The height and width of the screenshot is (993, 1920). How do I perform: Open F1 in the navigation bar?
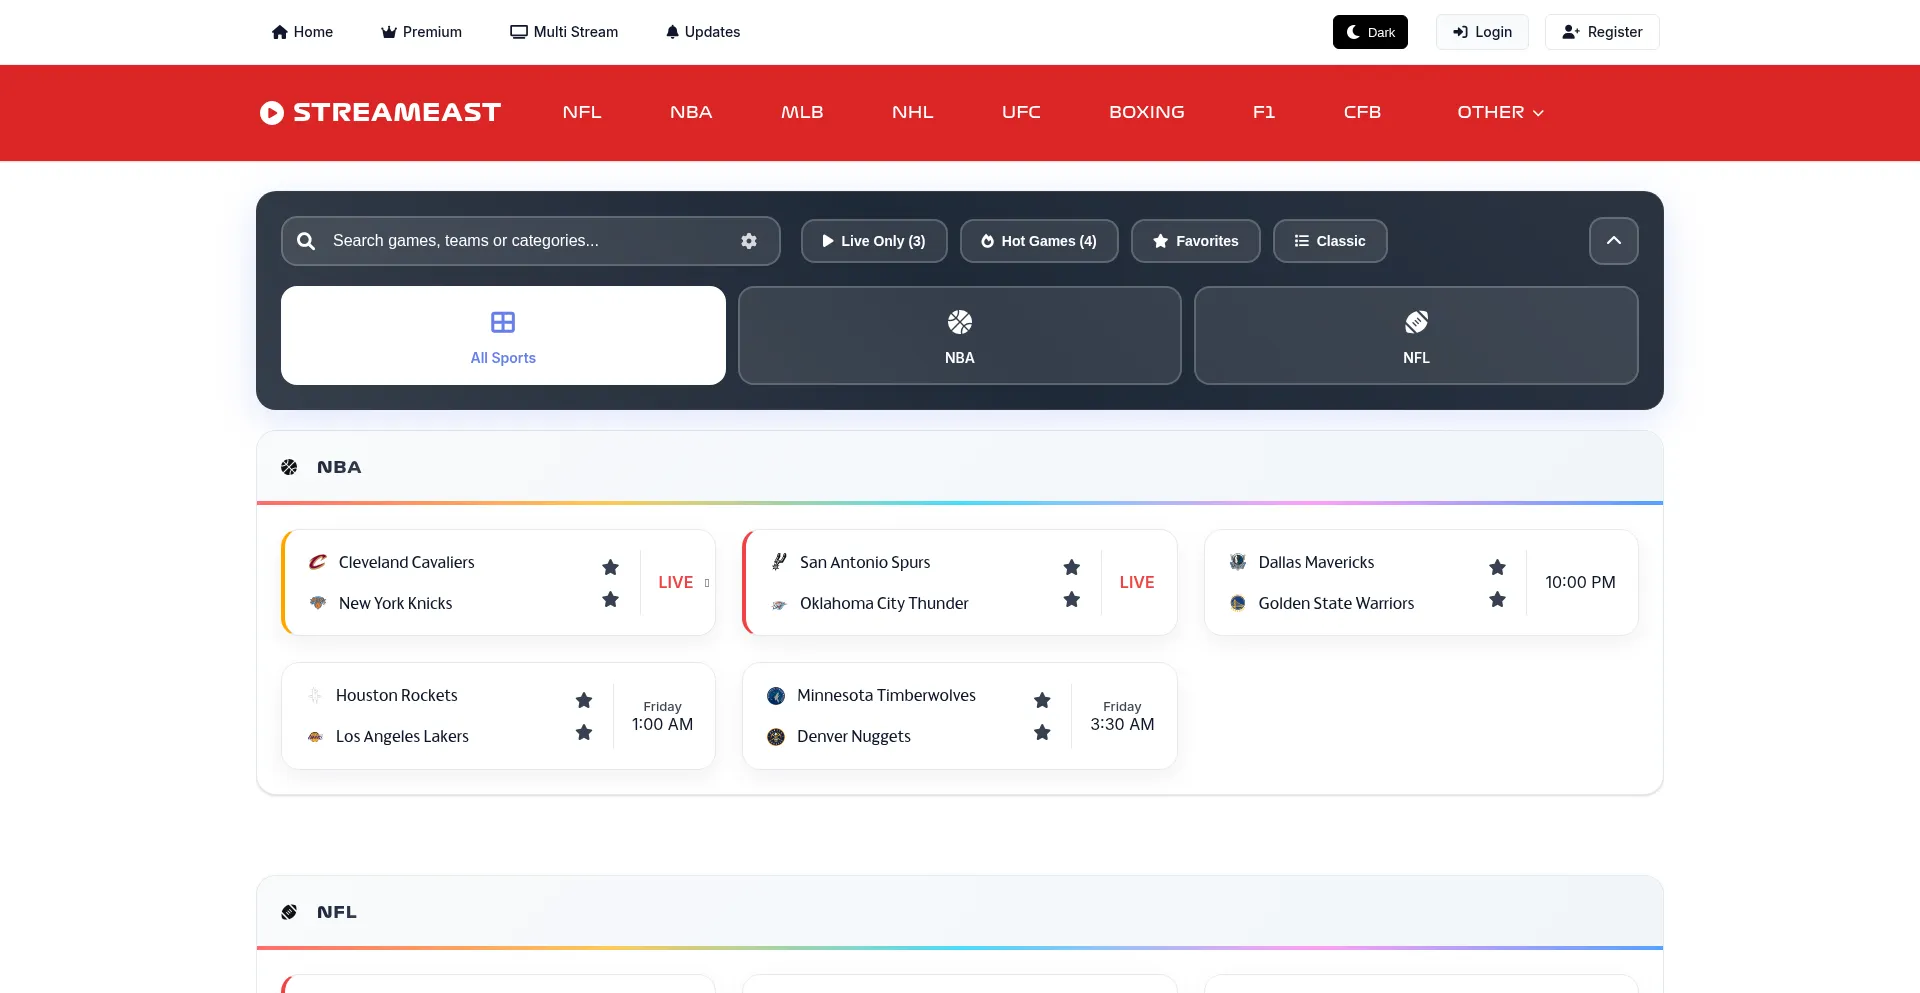tap(1264, 112)
